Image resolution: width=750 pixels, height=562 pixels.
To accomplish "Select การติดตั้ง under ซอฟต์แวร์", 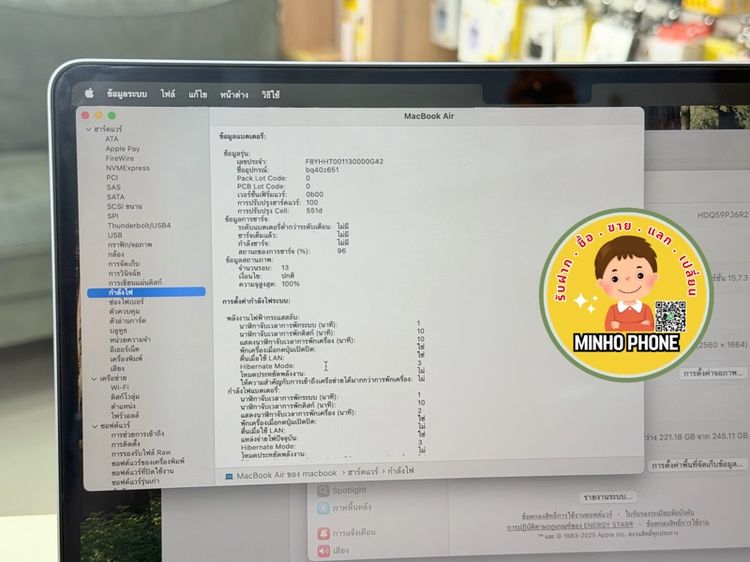I will click(x=125, y=444).
